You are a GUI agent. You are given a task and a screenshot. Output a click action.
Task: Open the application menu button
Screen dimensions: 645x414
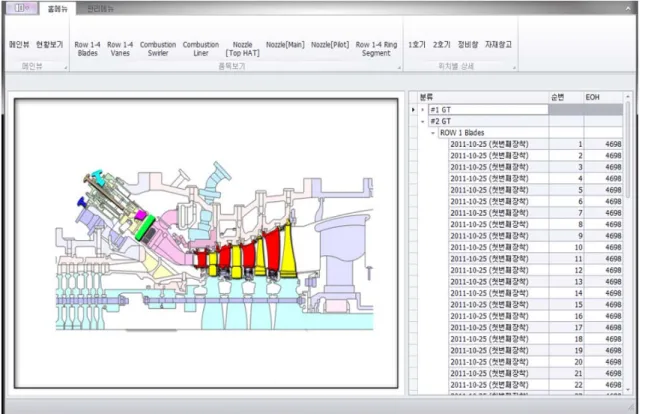tap(22, 8)
